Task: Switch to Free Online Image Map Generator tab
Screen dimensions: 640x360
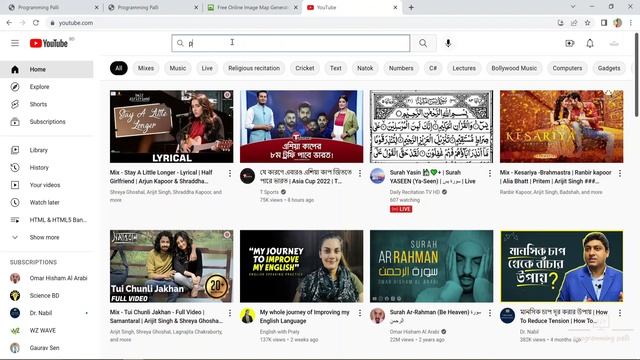Action: click(x=252, y=7)
